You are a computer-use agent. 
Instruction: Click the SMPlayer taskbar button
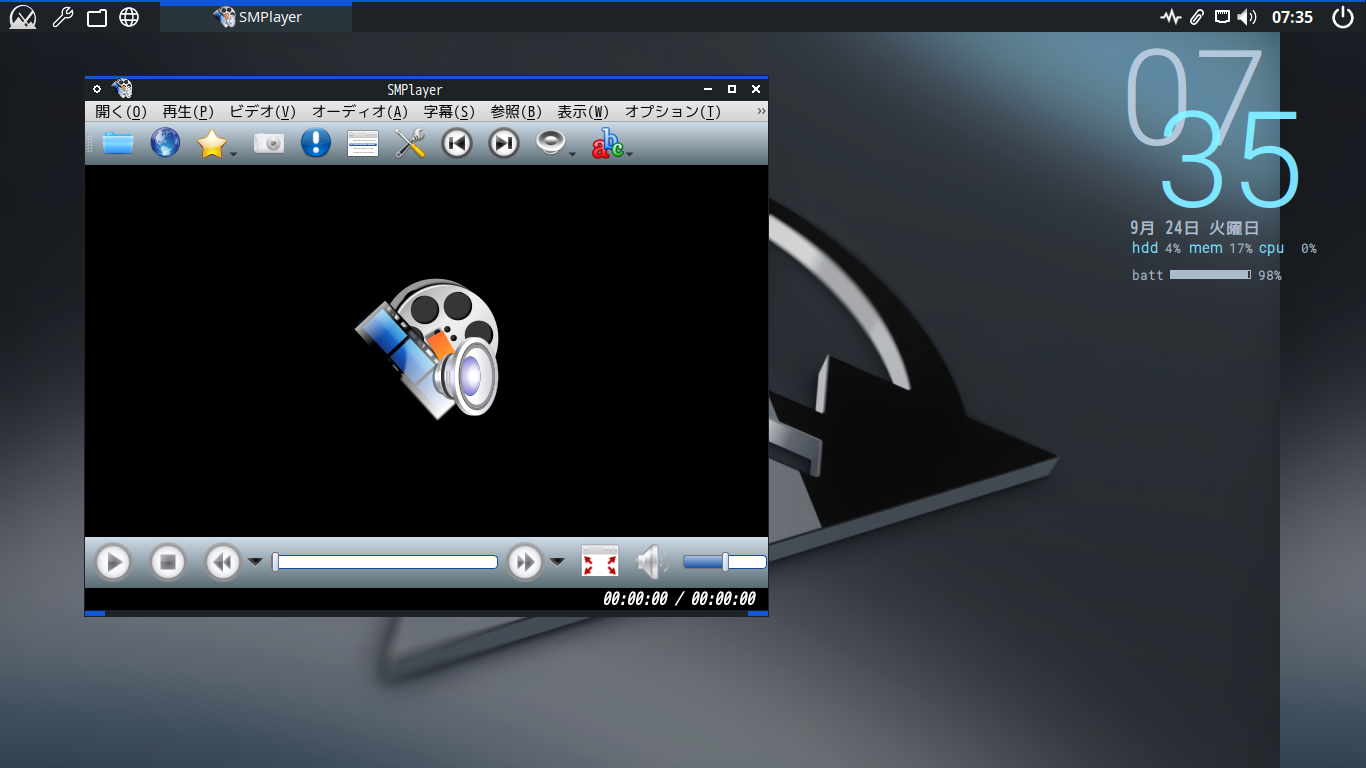(256, 17)
